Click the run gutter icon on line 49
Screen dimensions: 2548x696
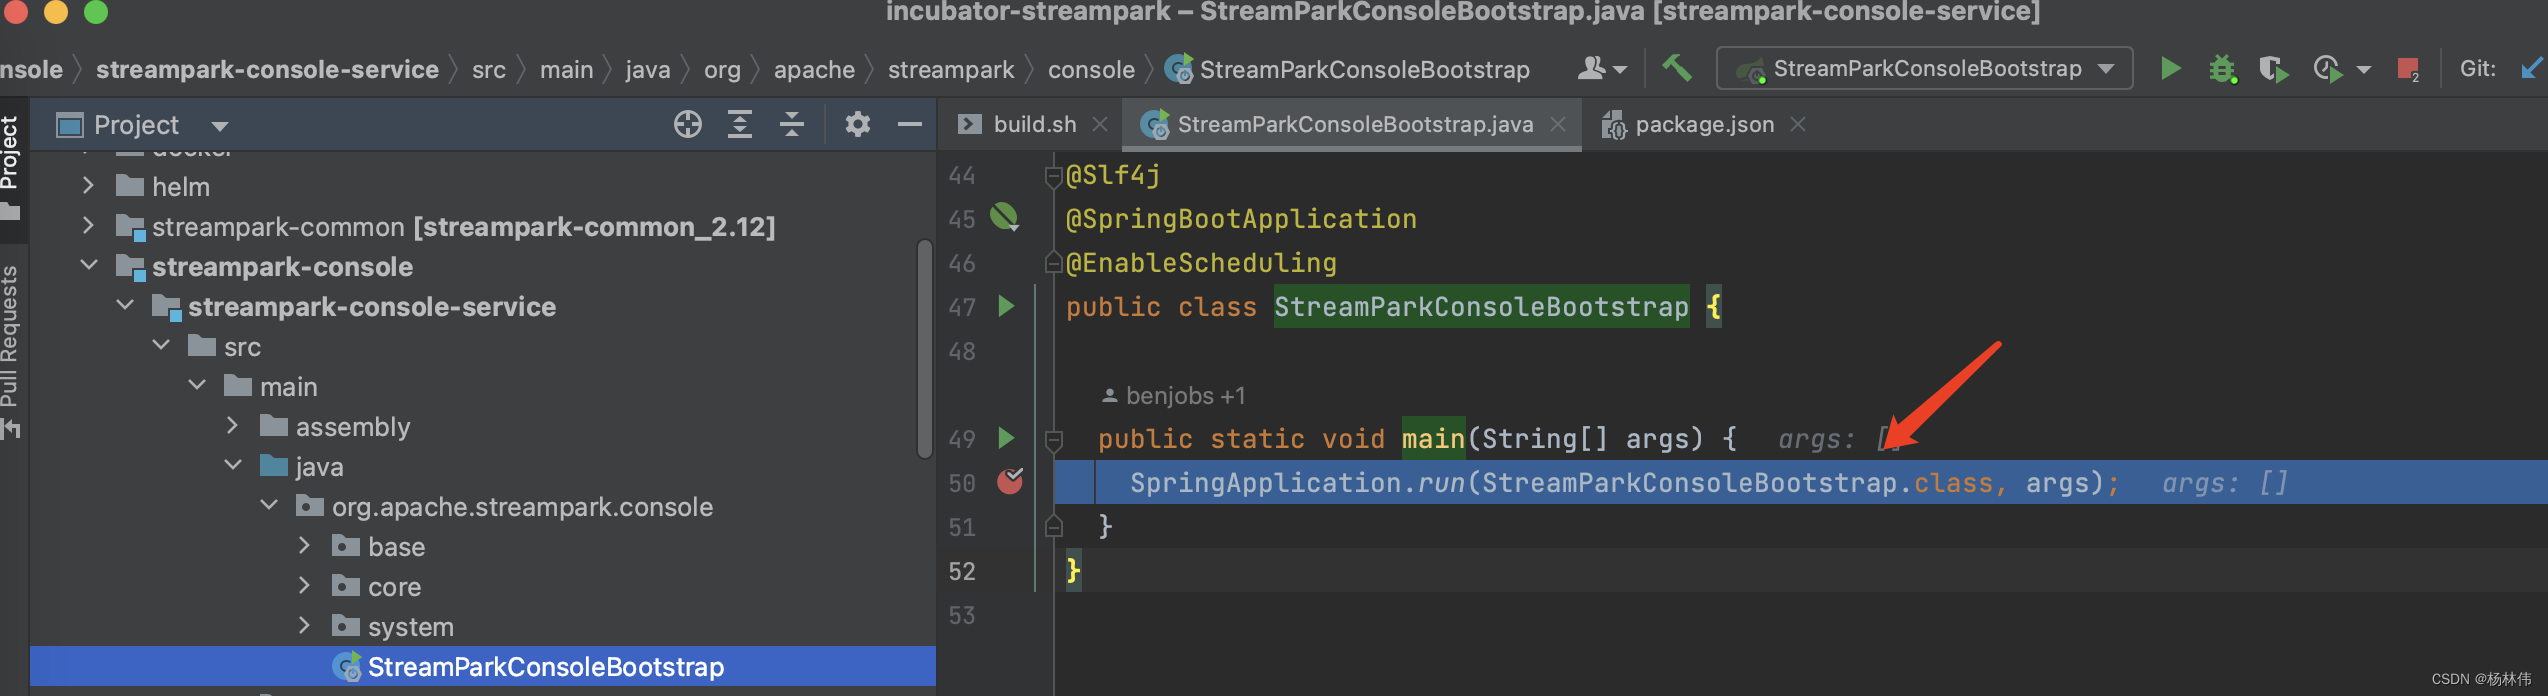[x=1006, y=438]
